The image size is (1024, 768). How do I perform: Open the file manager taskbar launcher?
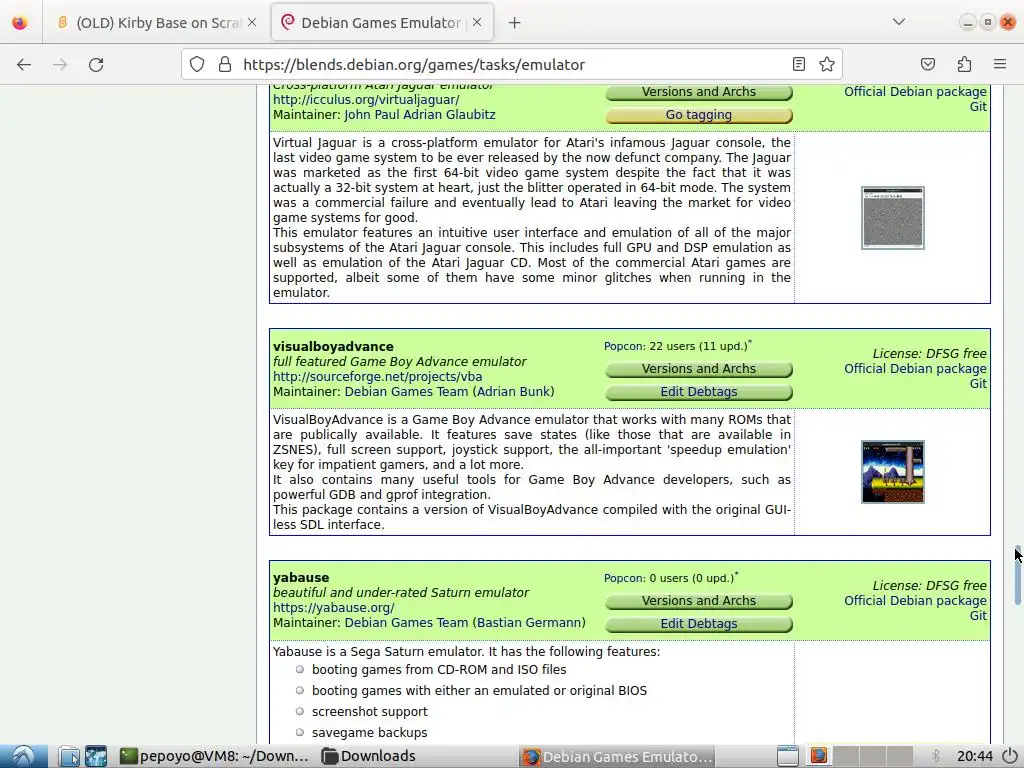69,756
